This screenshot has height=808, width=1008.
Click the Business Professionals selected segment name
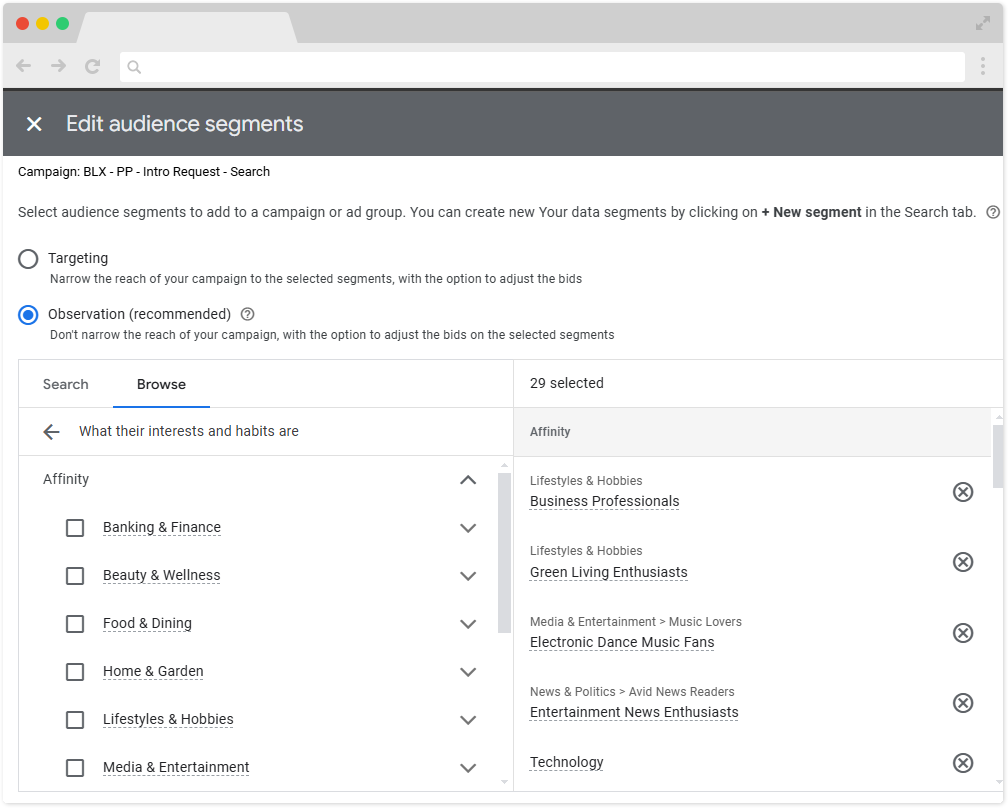pos(604,501)
